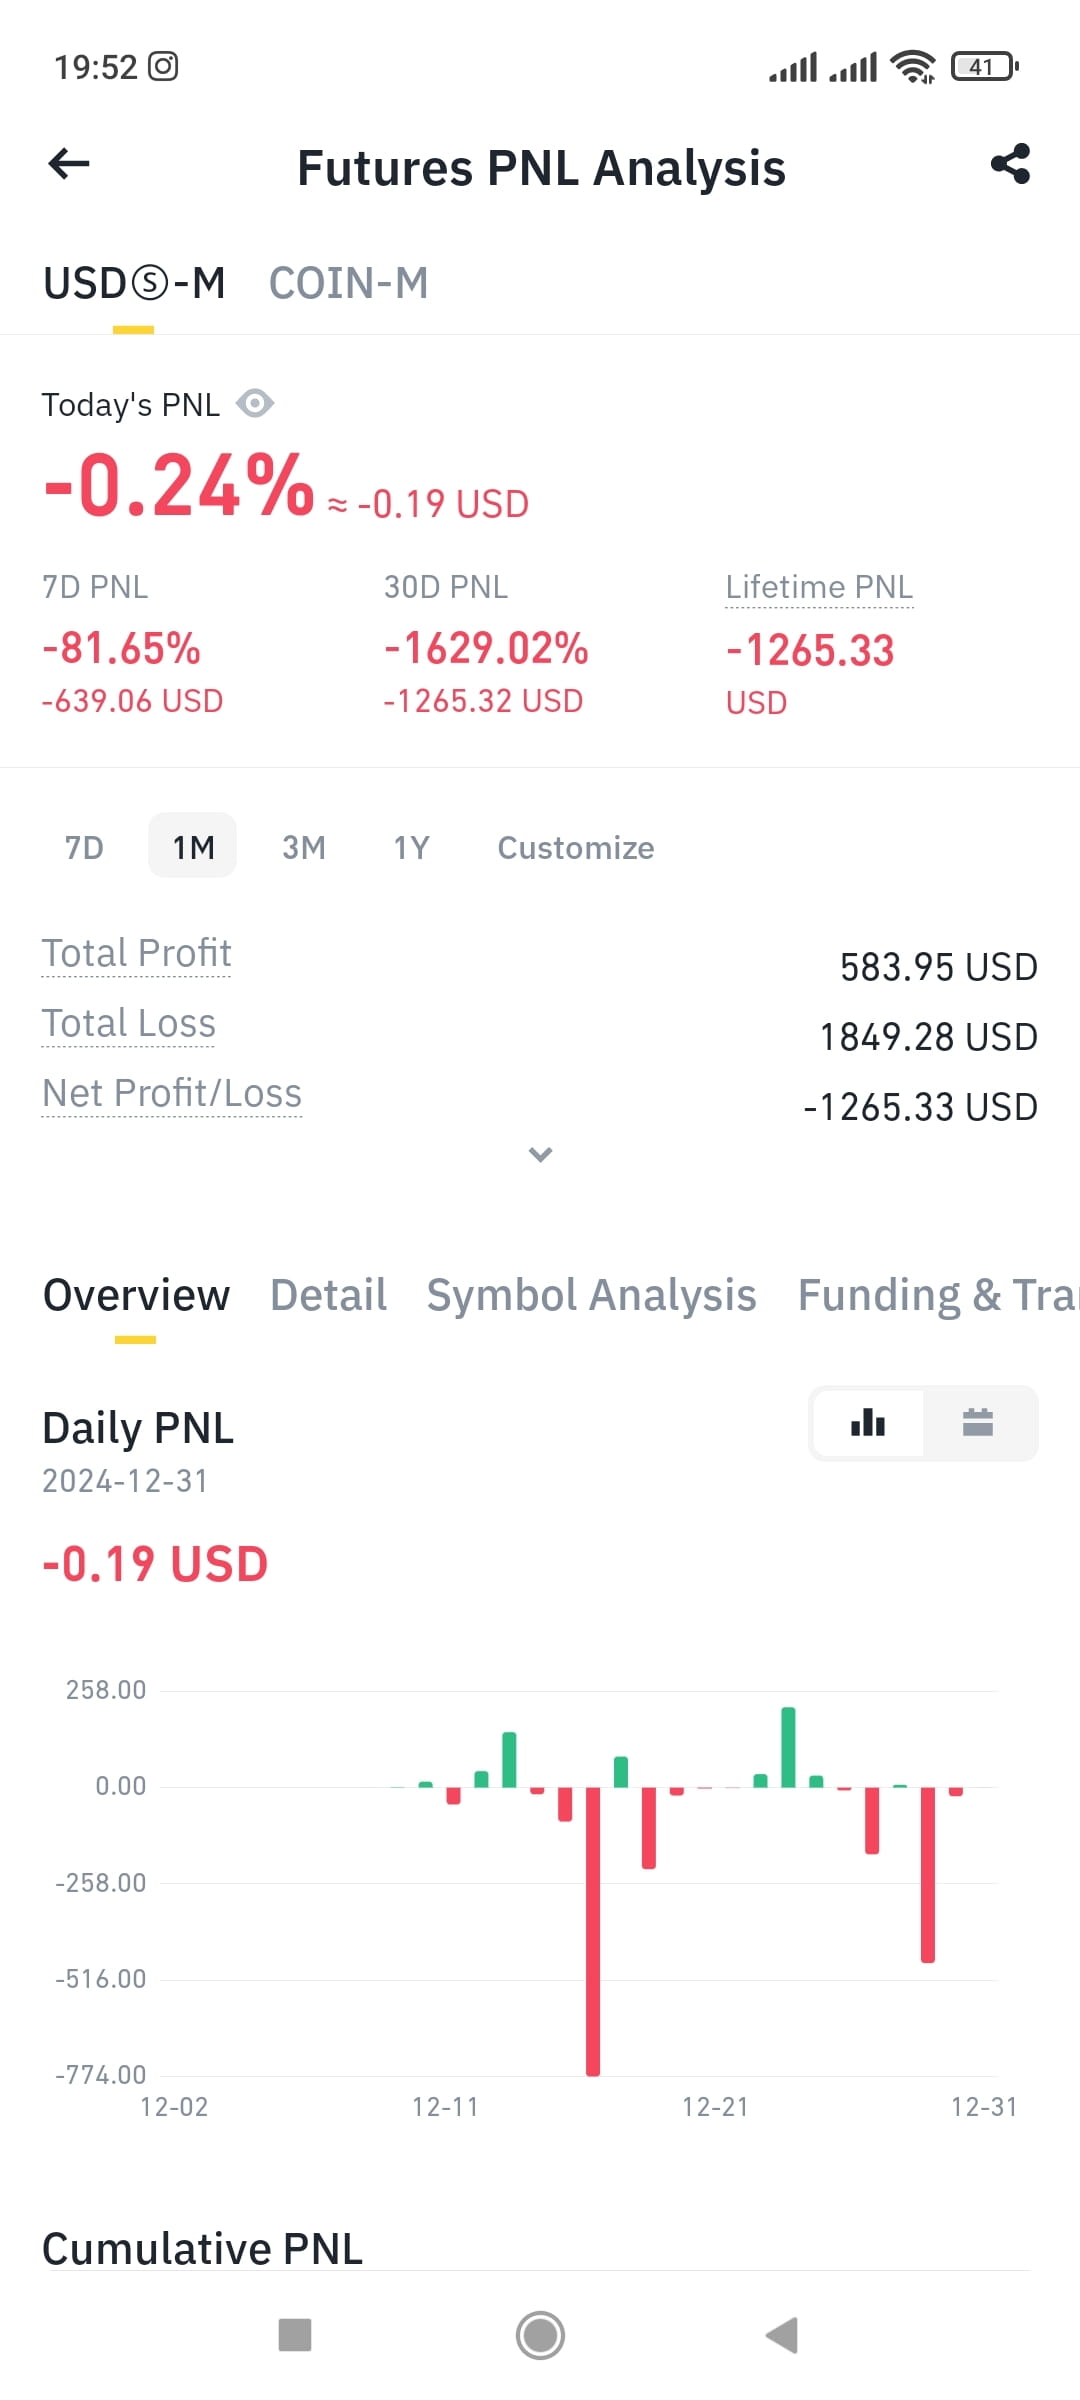Tap the Net Profit/Loss label explanation
The width and height of the screenshot is (1080, 2400).
pyautogui.click(x=171, y=1094)
